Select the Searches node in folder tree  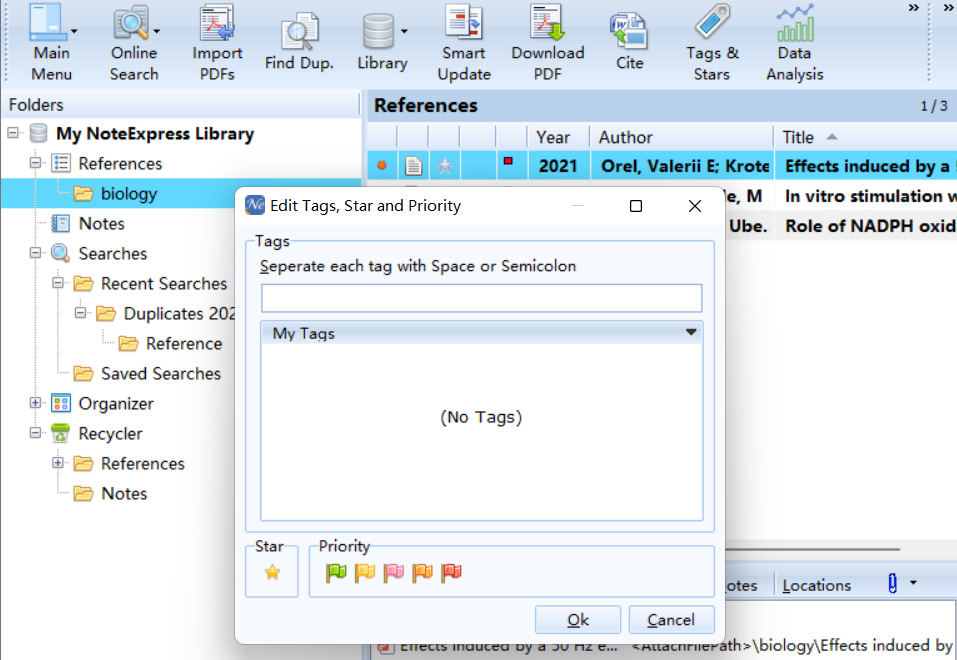[x=112, y=253]
